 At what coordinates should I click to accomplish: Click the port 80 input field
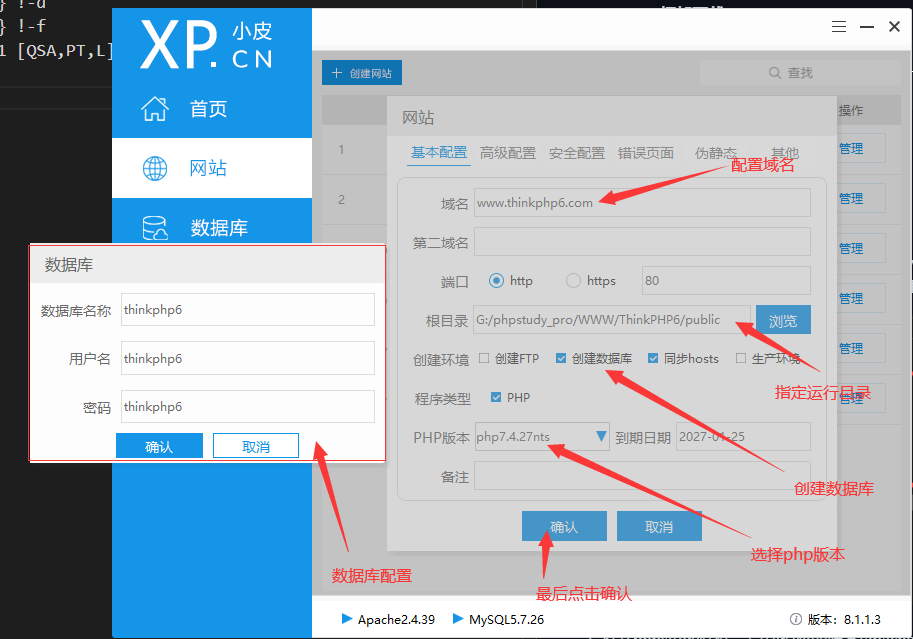coord(726,281)
